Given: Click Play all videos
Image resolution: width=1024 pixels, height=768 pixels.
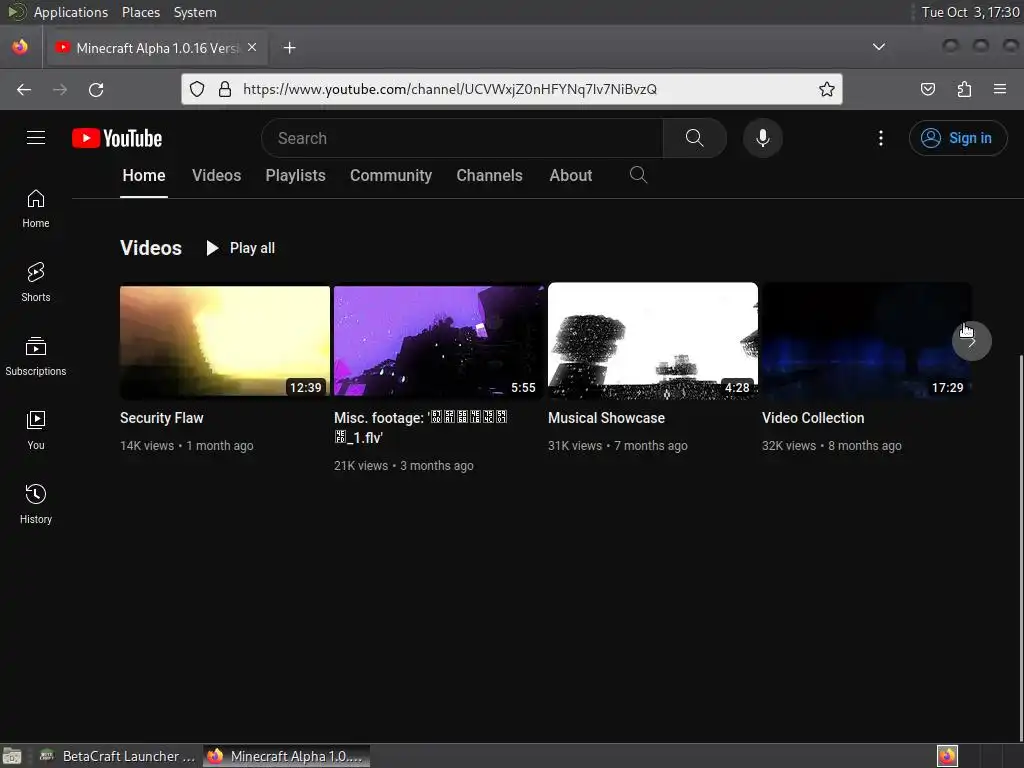Looking at the screenshot, I should click(241, 248).
